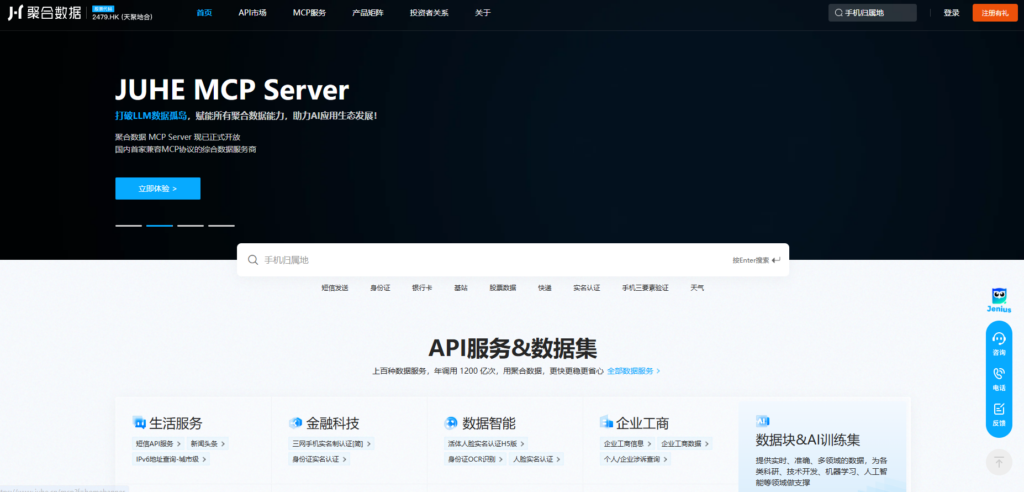1024x492 pixels.
Task: Click the 生活服务 category icon
Action: 139,423
